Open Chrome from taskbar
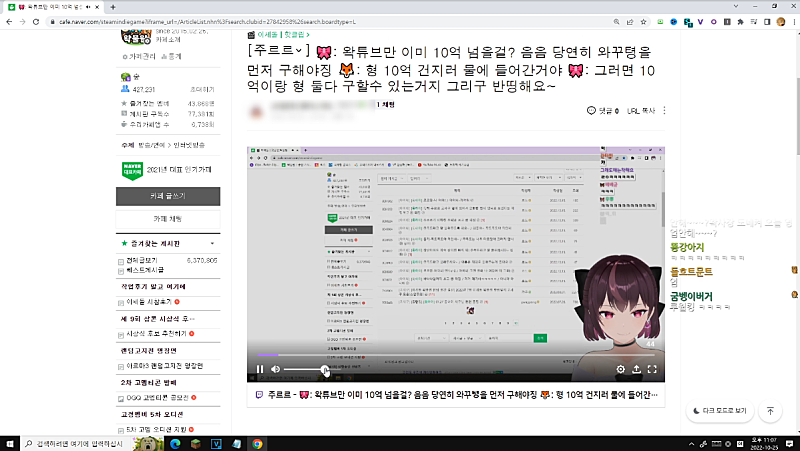The width and height of the screenshot is (800, 451). pos(257,443)
